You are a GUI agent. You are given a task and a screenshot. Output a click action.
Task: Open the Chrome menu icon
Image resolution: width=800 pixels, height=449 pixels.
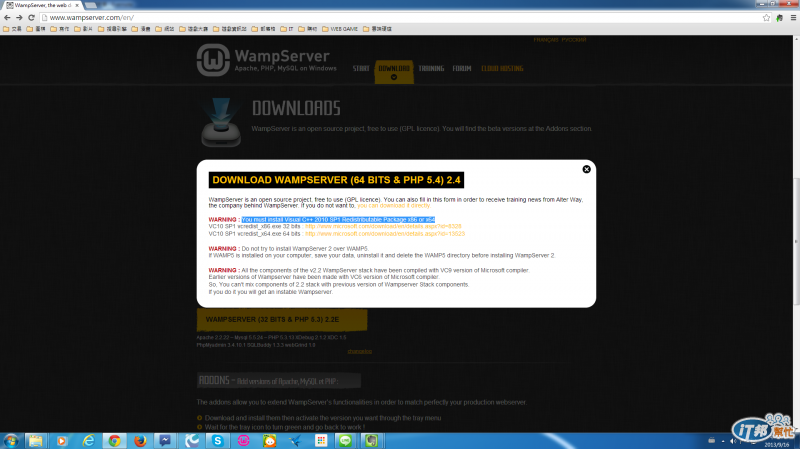[793, 17]
